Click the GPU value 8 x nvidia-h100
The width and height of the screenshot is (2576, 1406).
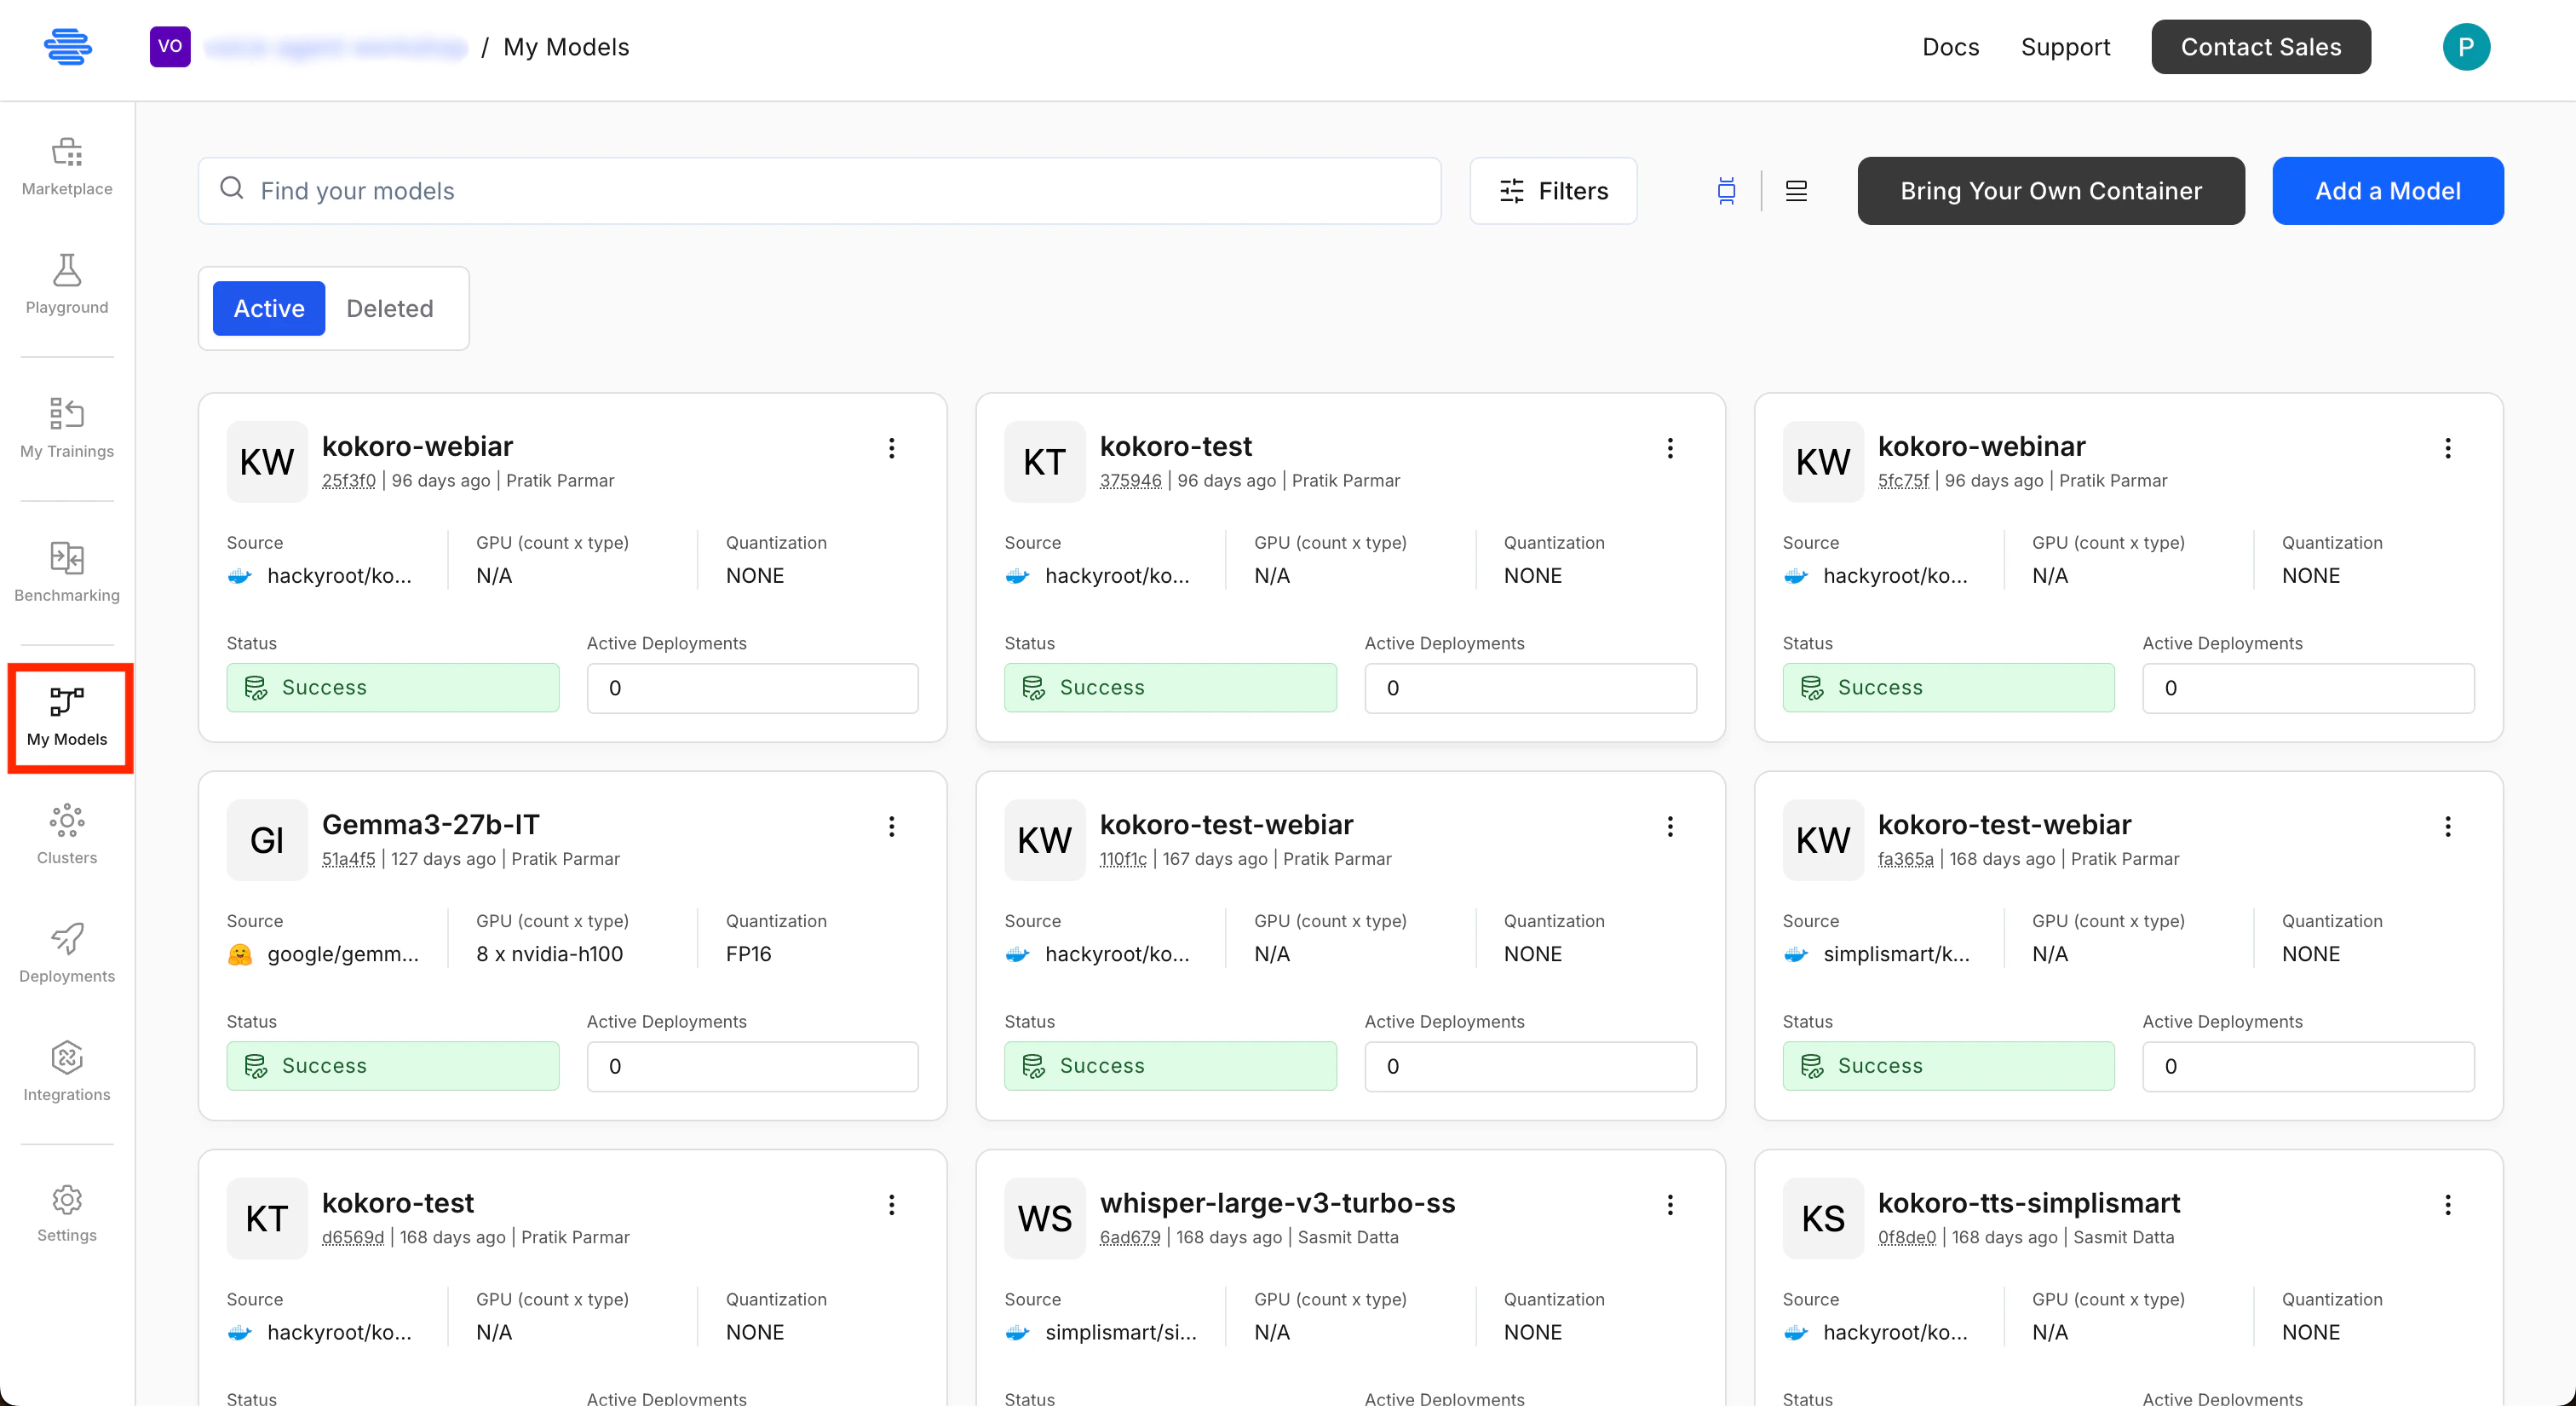pyautogui.click(x=549, y=954)
